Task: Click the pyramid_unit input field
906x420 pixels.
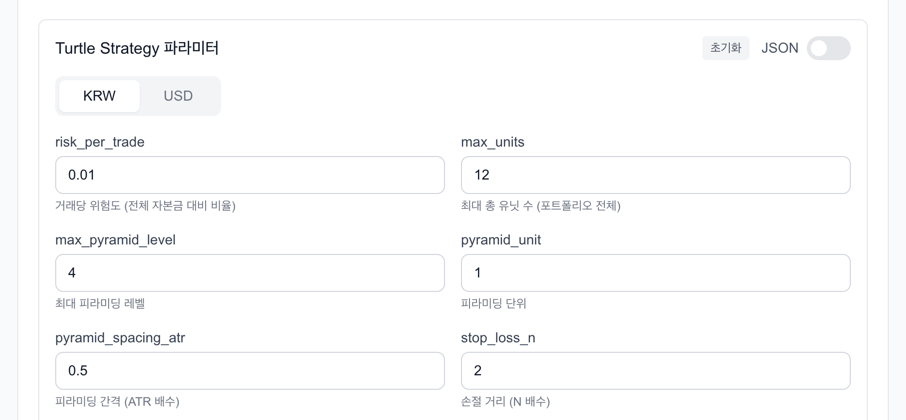Action: pyautogui.click(x=655, y=273)
